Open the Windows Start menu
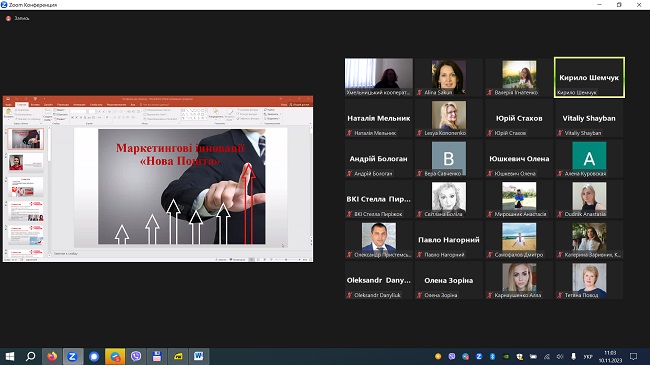This screenshot has width=650, height=365. pos(10,356)
